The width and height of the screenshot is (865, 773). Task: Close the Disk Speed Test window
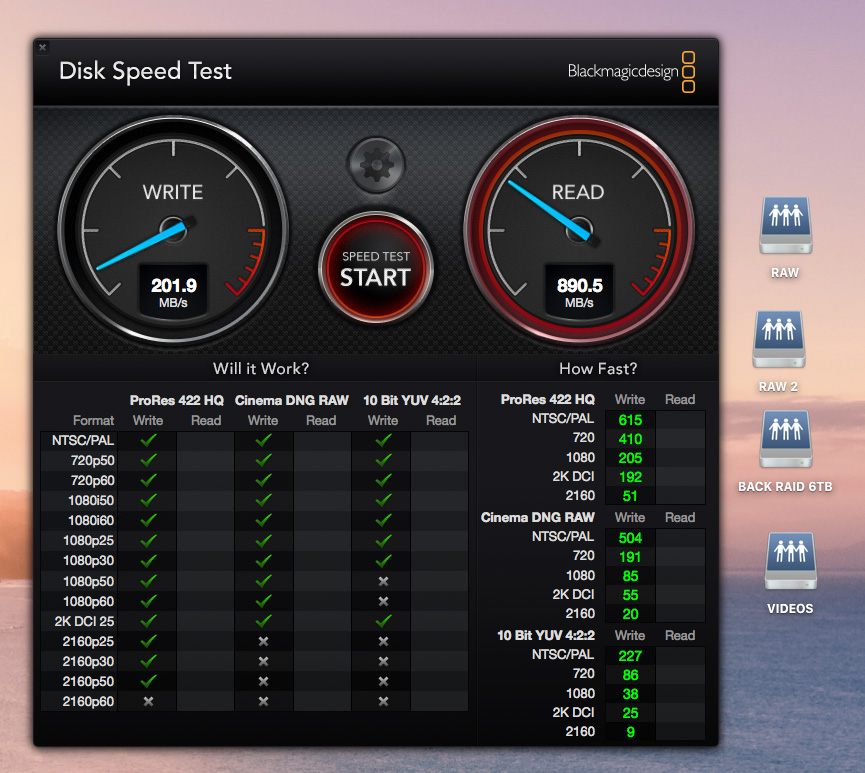point(42,47)
